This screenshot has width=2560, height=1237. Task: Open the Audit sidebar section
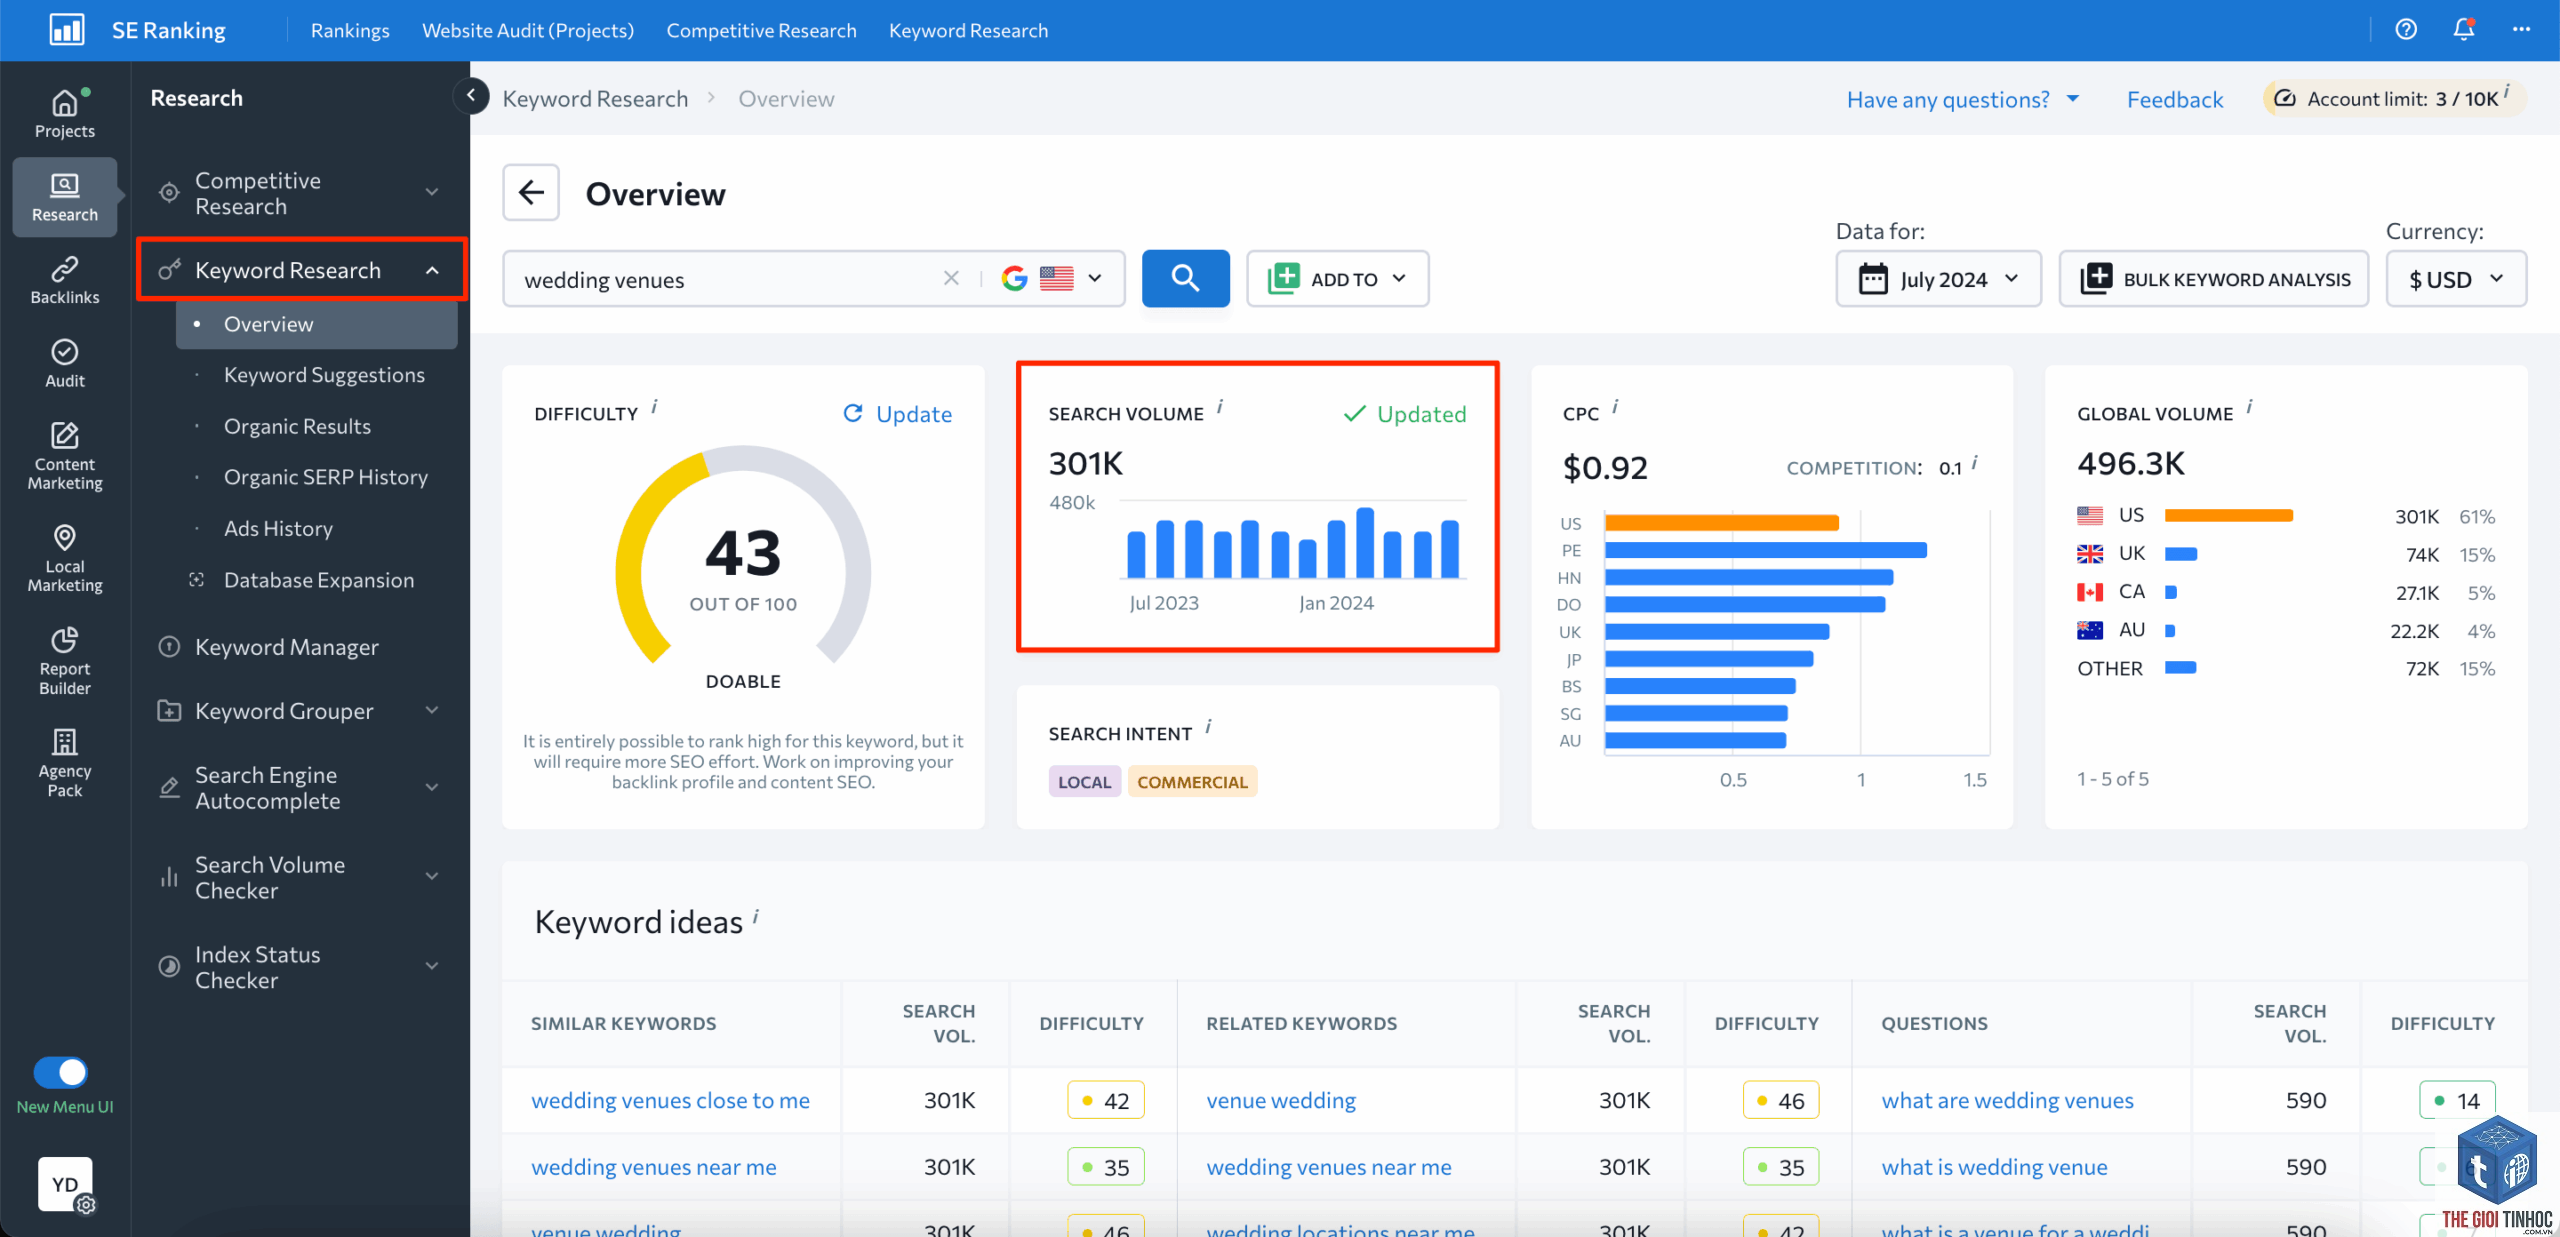(65, 364)
